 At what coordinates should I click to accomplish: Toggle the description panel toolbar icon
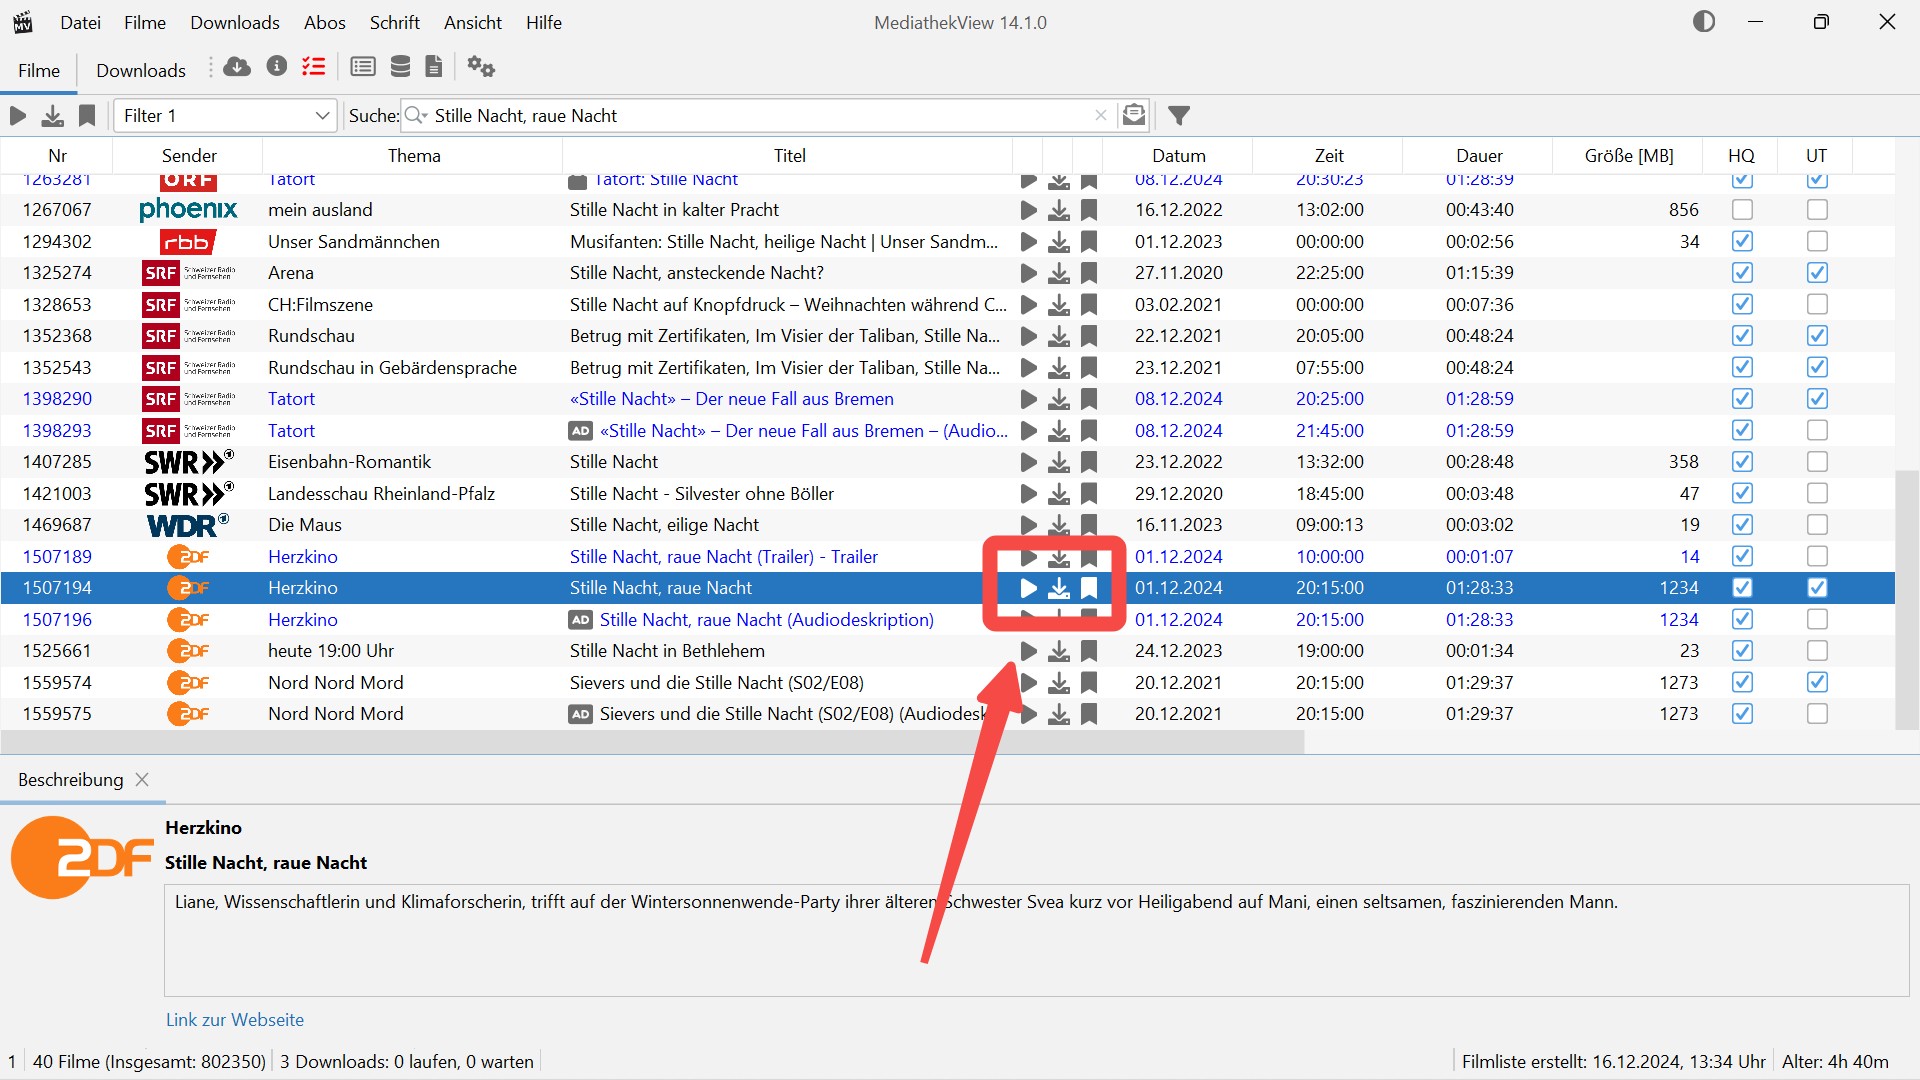(x=363, y=67)
